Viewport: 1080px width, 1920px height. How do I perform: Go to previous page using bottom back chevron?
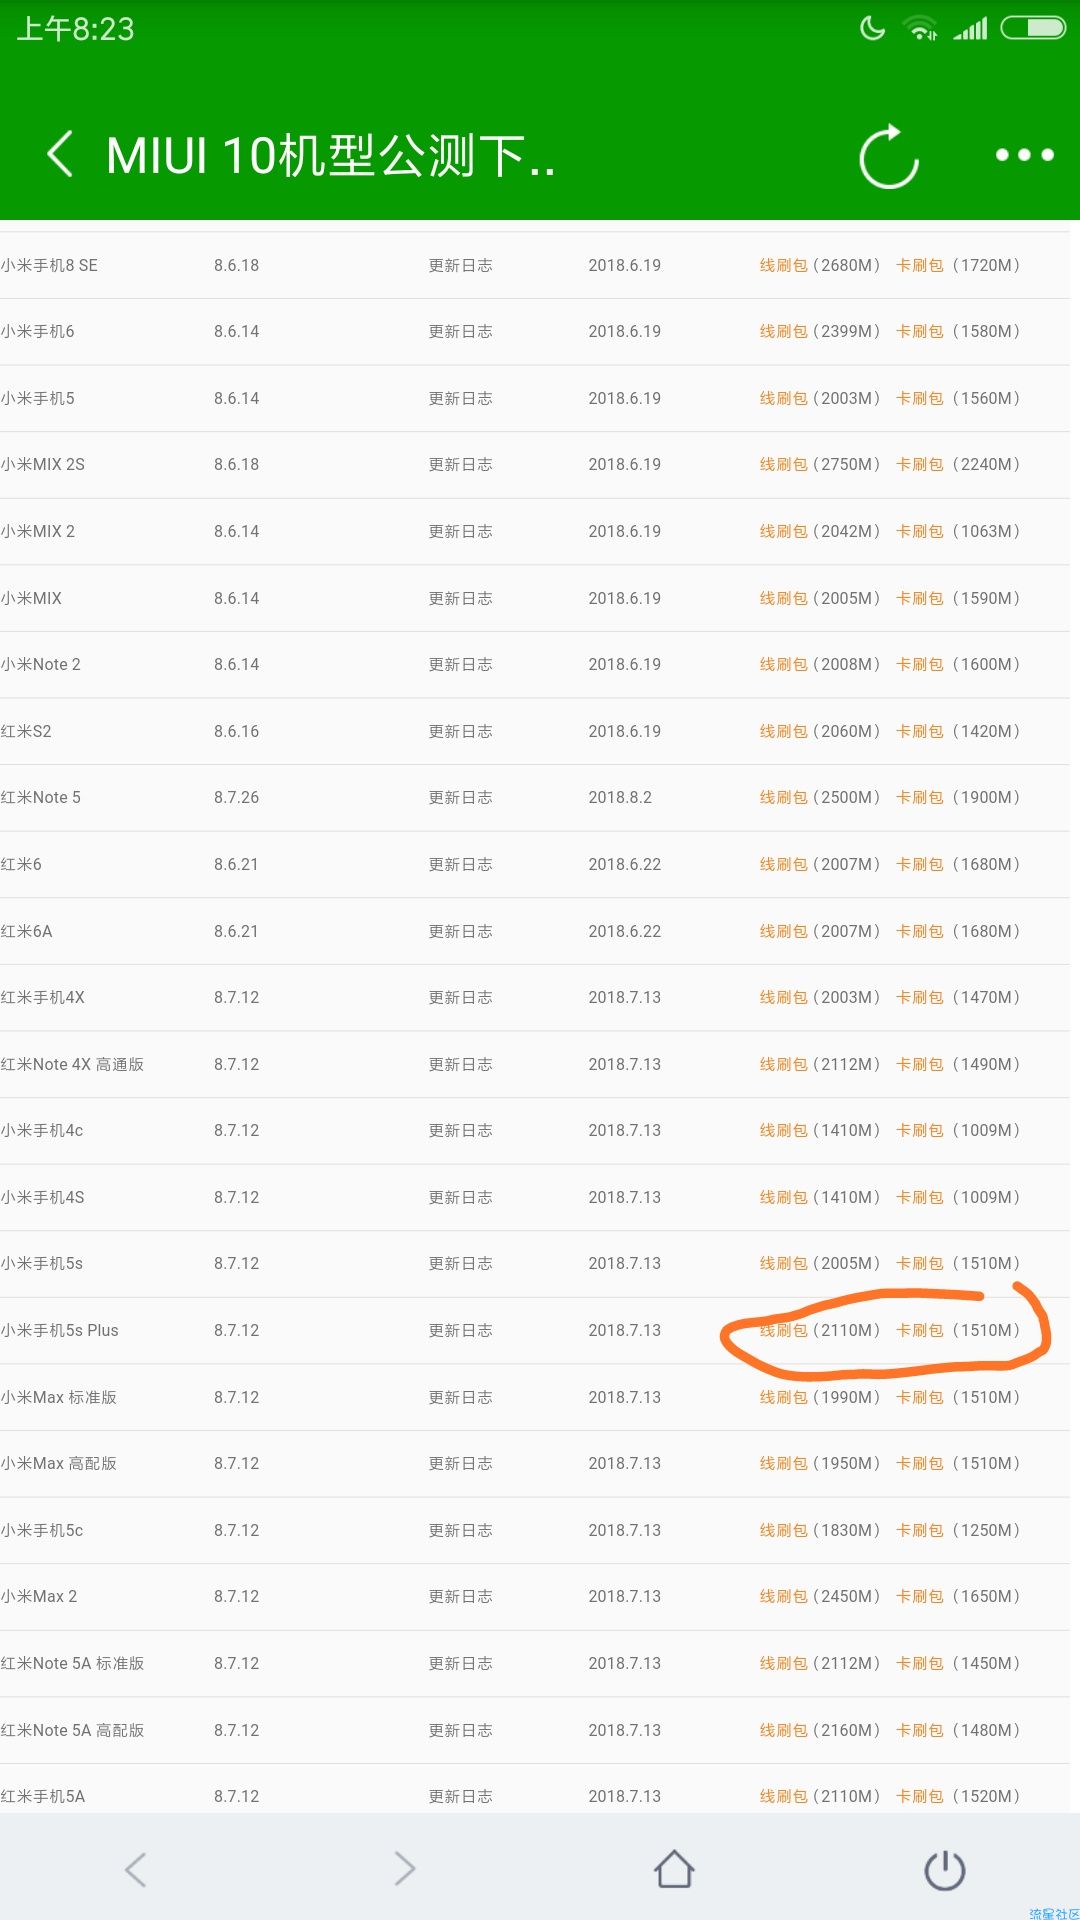pos(136,1869)
